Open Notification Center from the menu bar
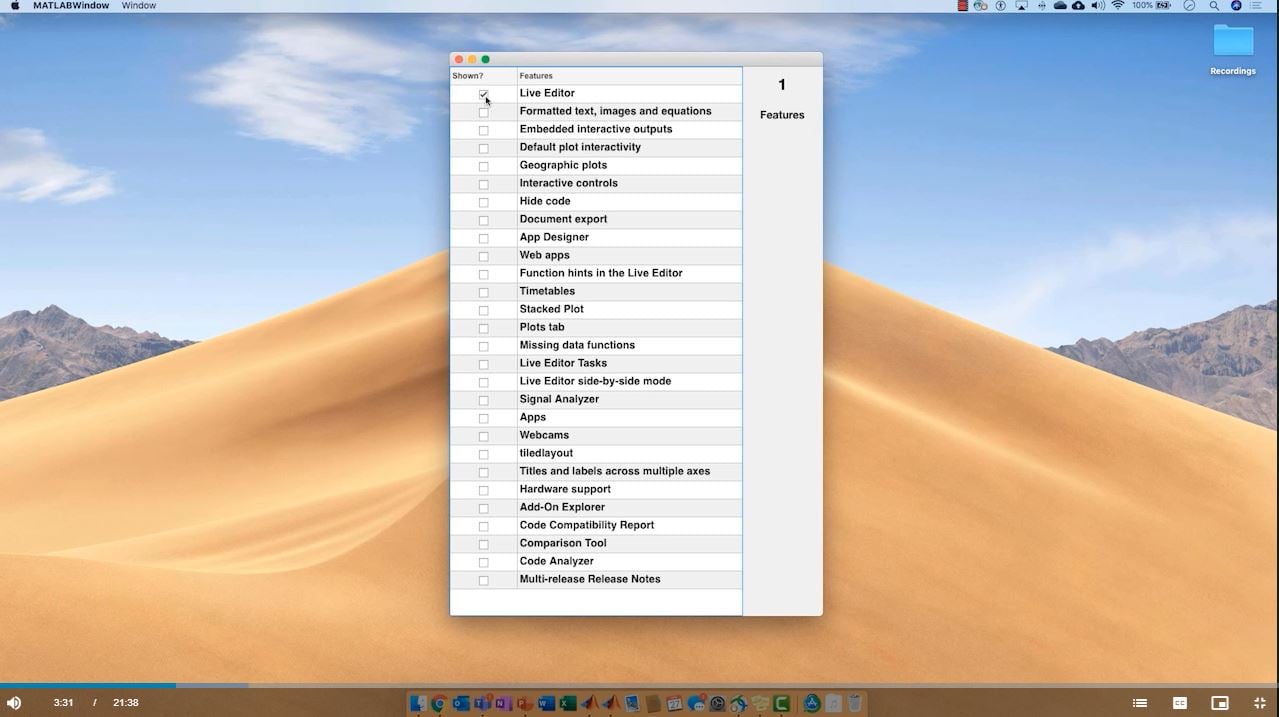1279x717 pixels. point(1255,5)
